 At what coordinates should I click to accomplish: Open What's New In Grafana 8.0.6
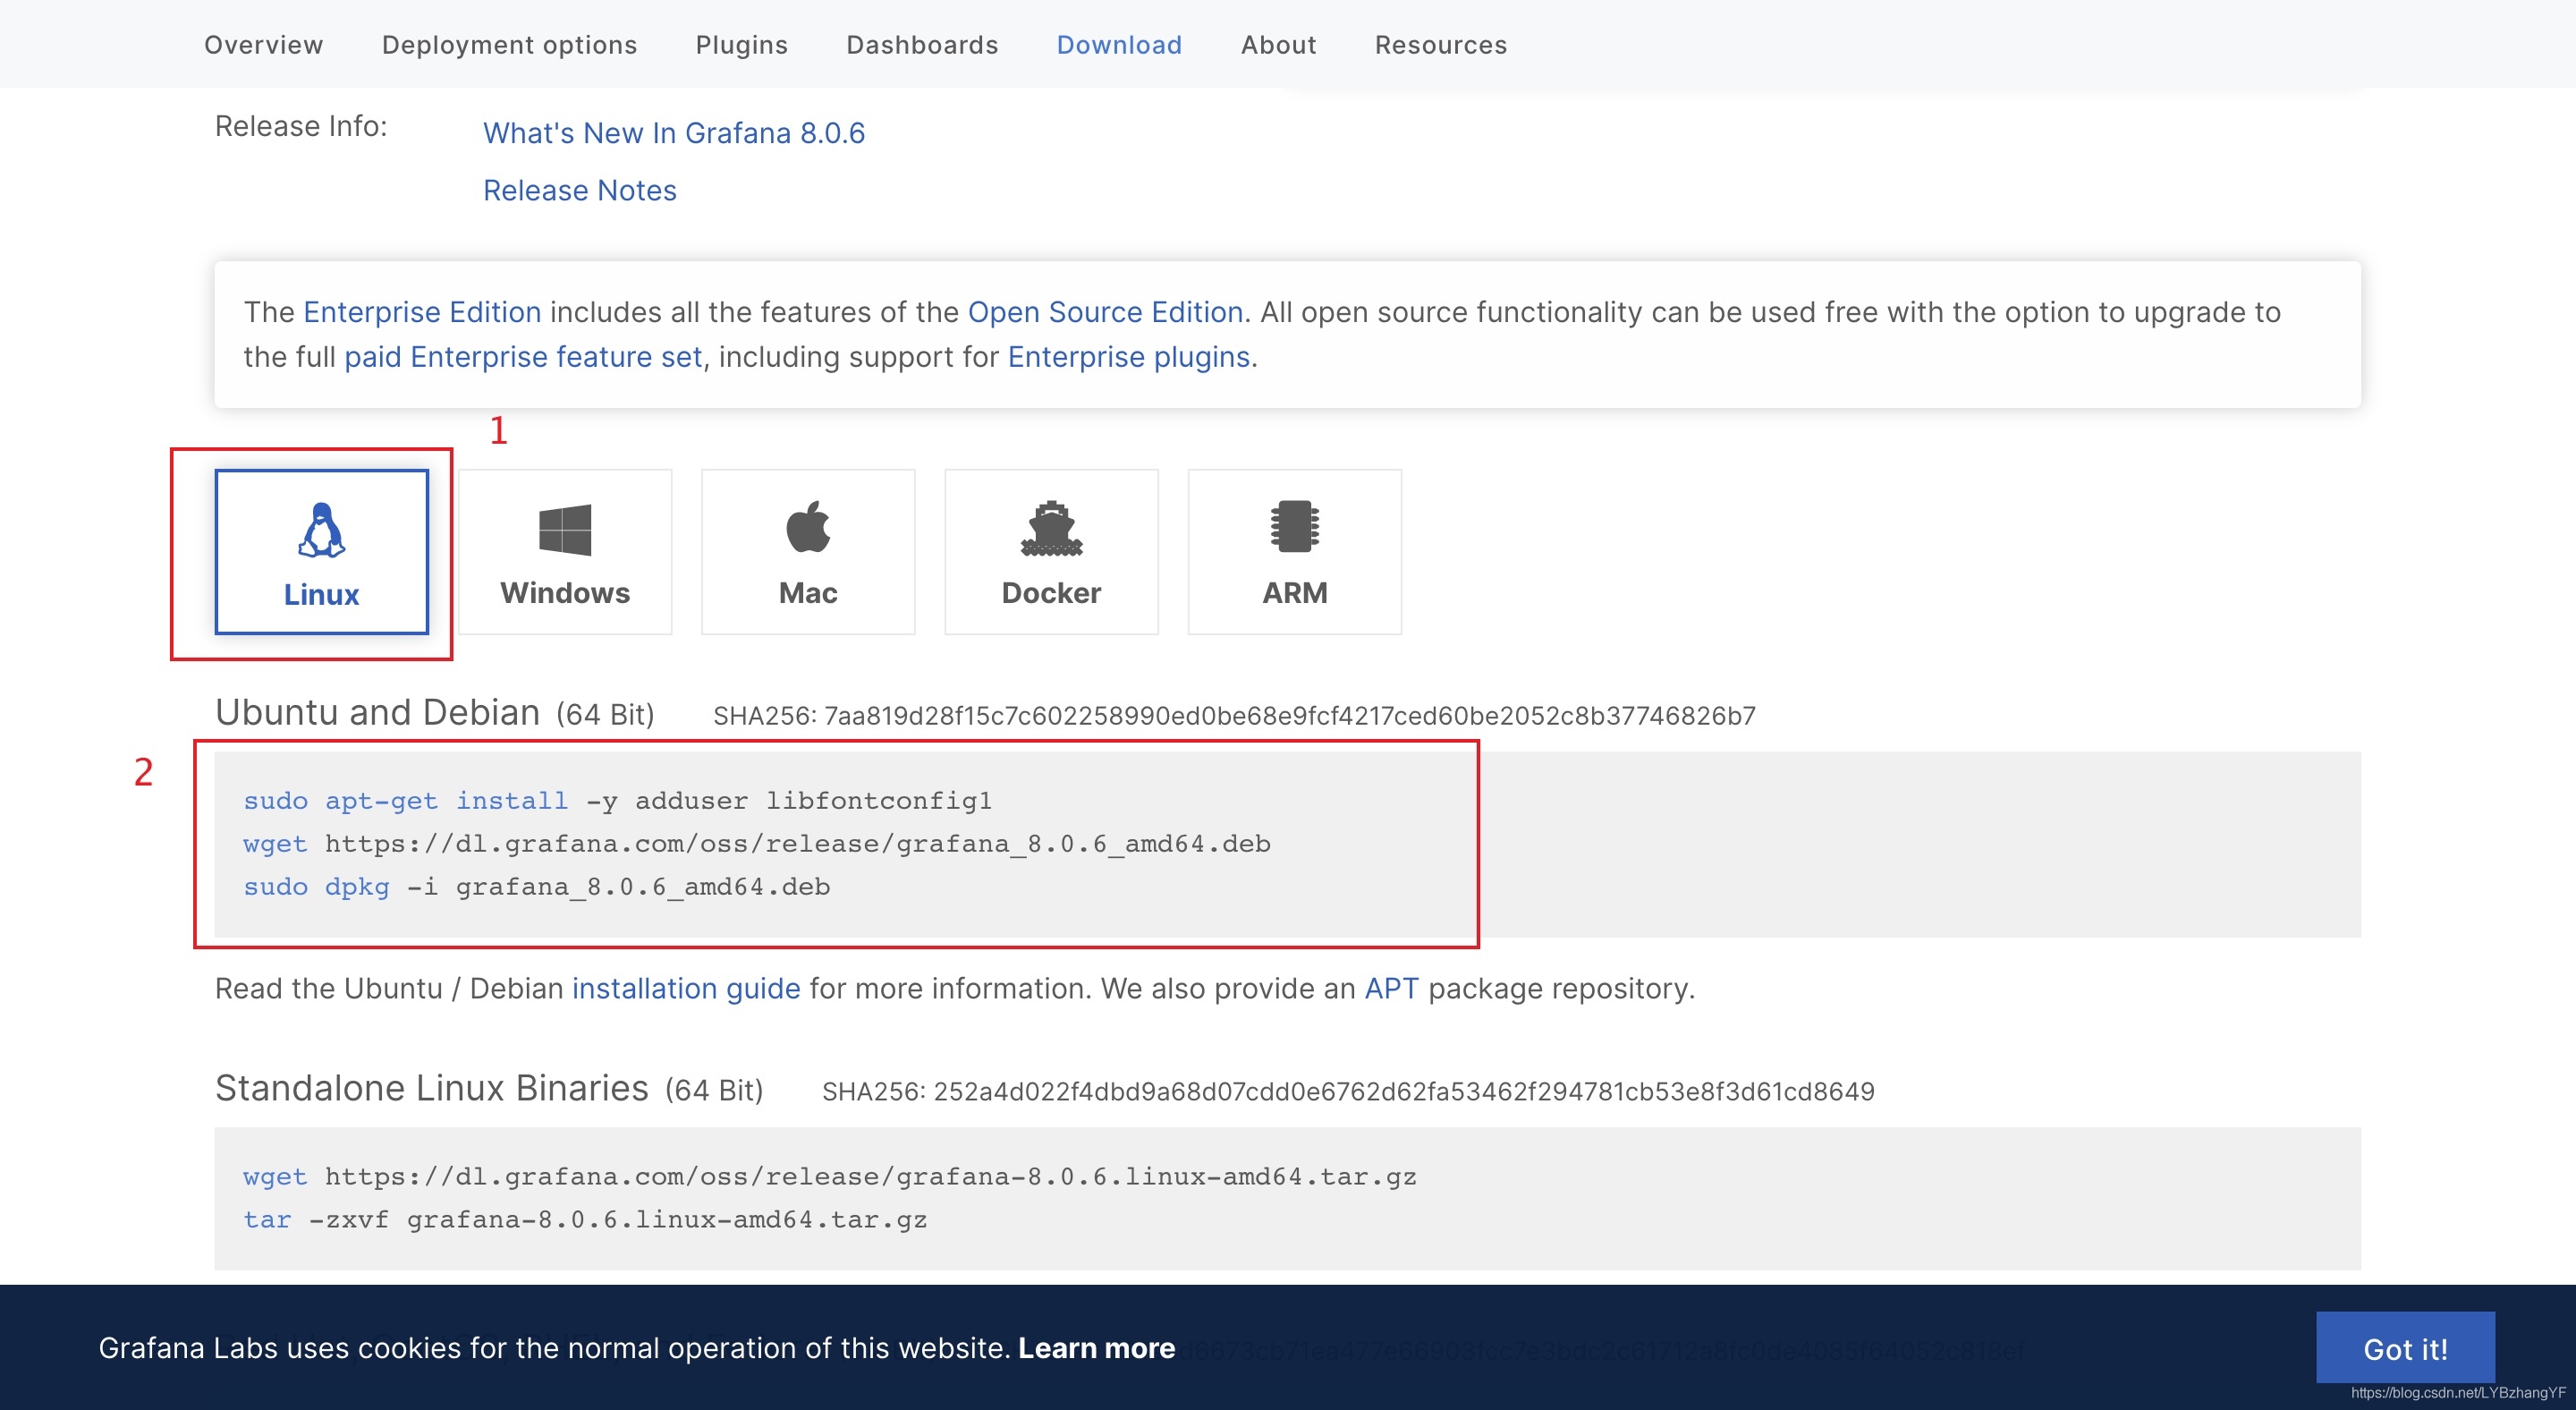[674, 133]
